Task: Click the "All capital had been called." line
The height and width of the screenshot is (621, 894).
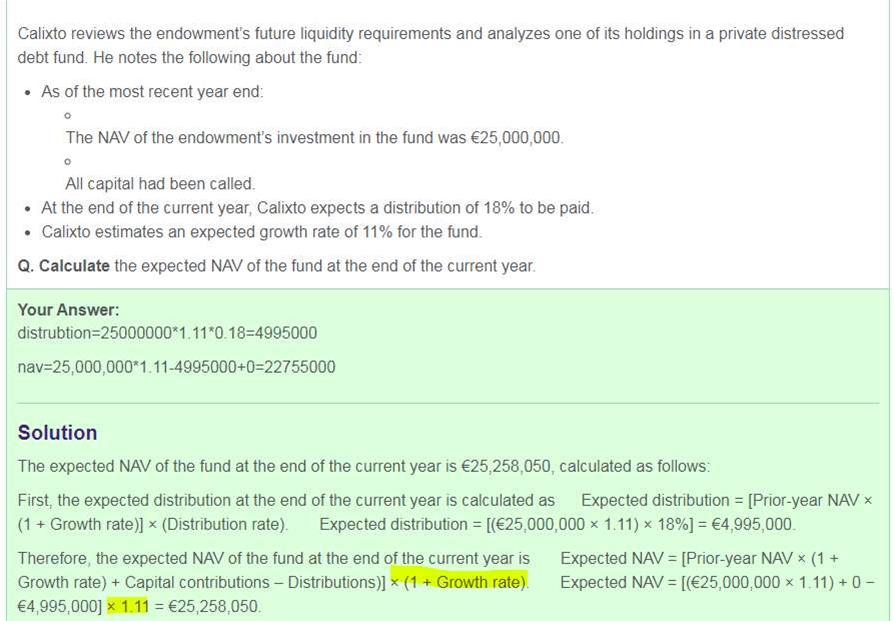Action: (160, 184)
